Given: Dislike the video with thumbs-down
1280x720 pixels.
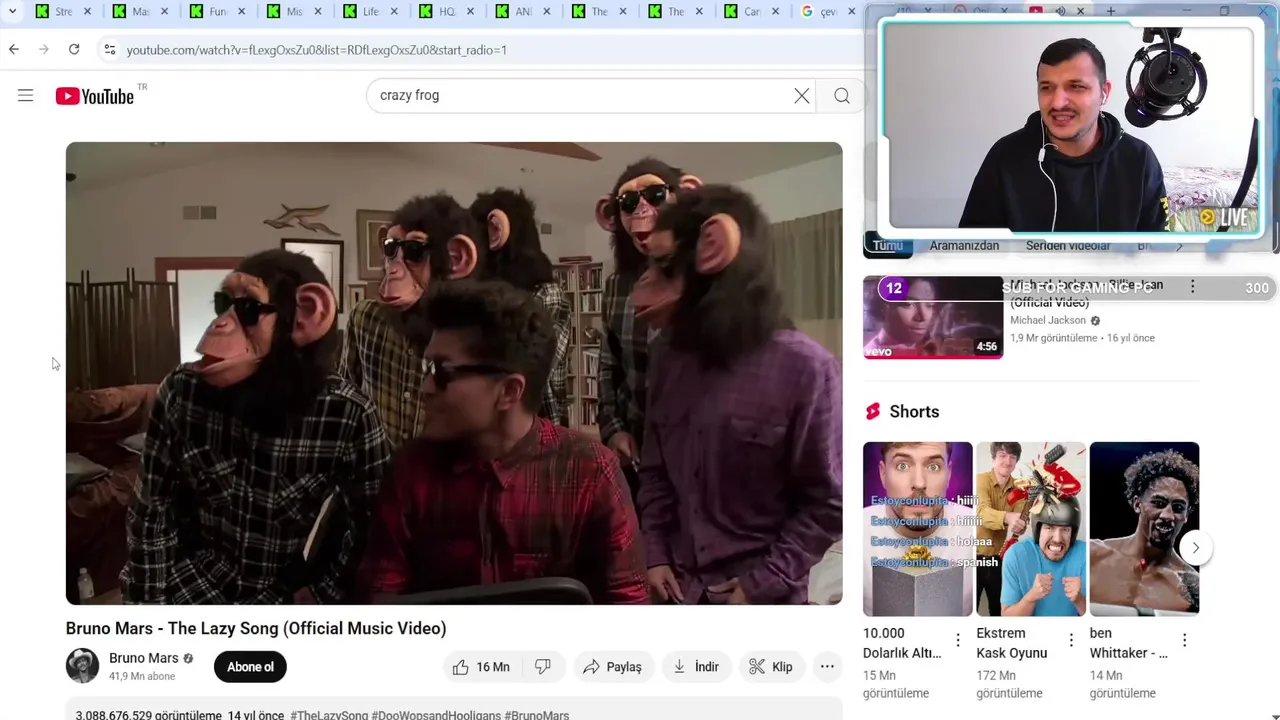Looking at the screenshot, I should pyautogui.click(x=543, y=667).
